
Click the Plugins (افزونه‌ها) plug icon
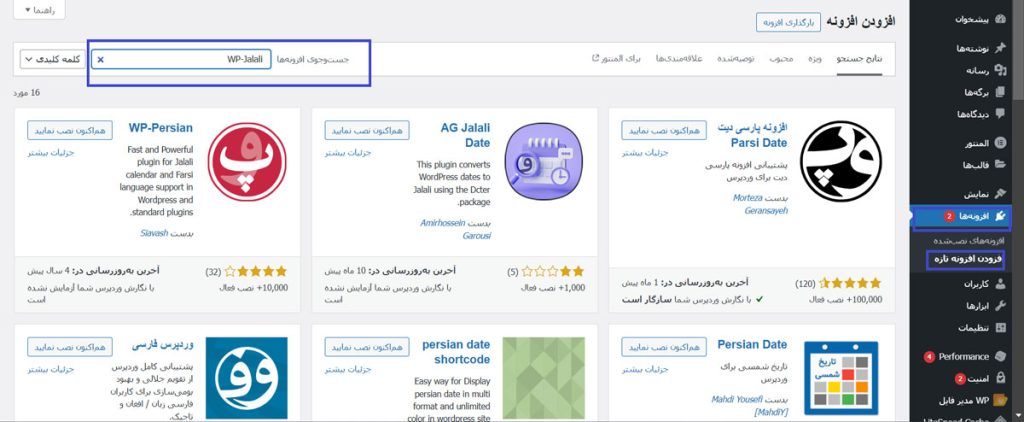(x=1000, y=216)
